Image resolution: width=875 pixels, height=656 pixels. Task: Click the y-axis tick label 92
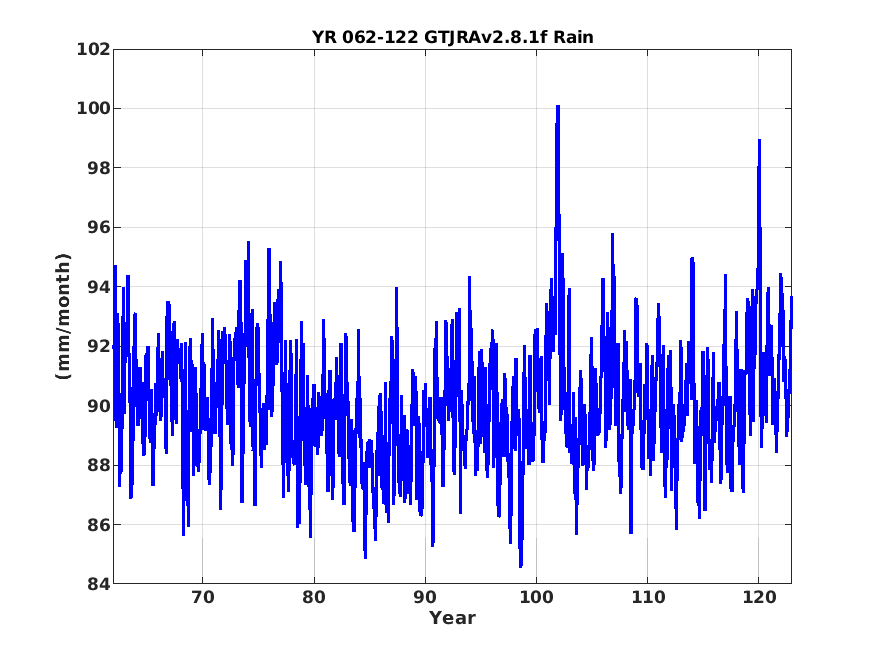click(99, 346)
